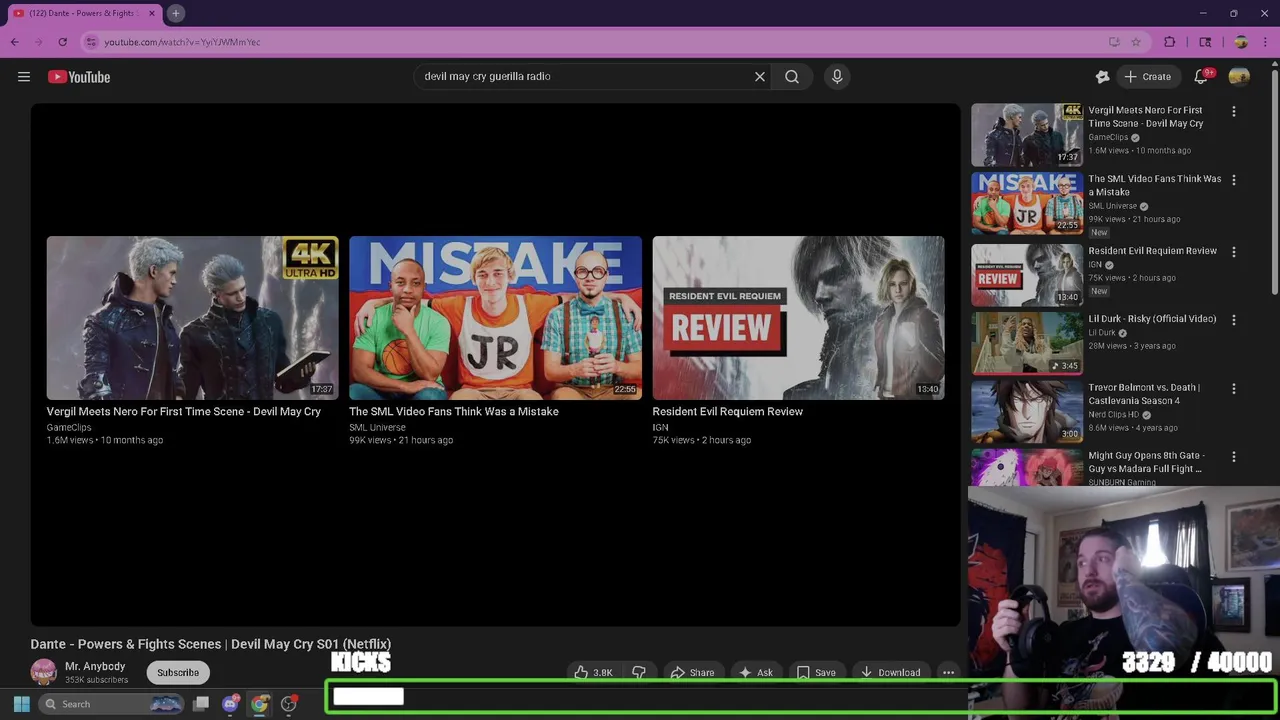Like the video (3.8K)
Image resolution: width=1280 pixels, height=720 pixels.
tap(593, 672)
